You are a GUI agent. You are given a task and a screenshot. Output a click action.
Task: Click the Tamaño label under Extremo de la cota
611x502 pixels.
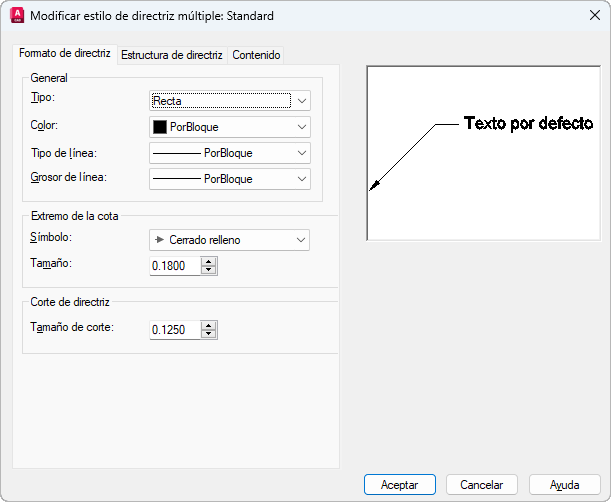pyautogui.click(x=51, y=263)
